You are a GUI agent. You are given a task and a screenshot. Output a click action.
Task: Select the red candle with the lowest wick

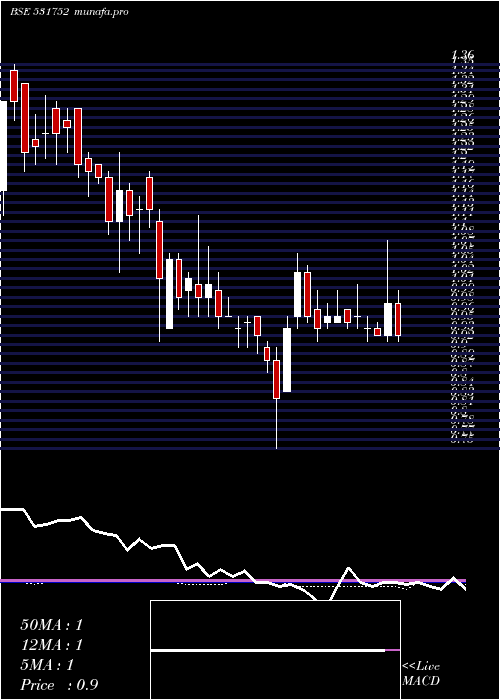276,379
